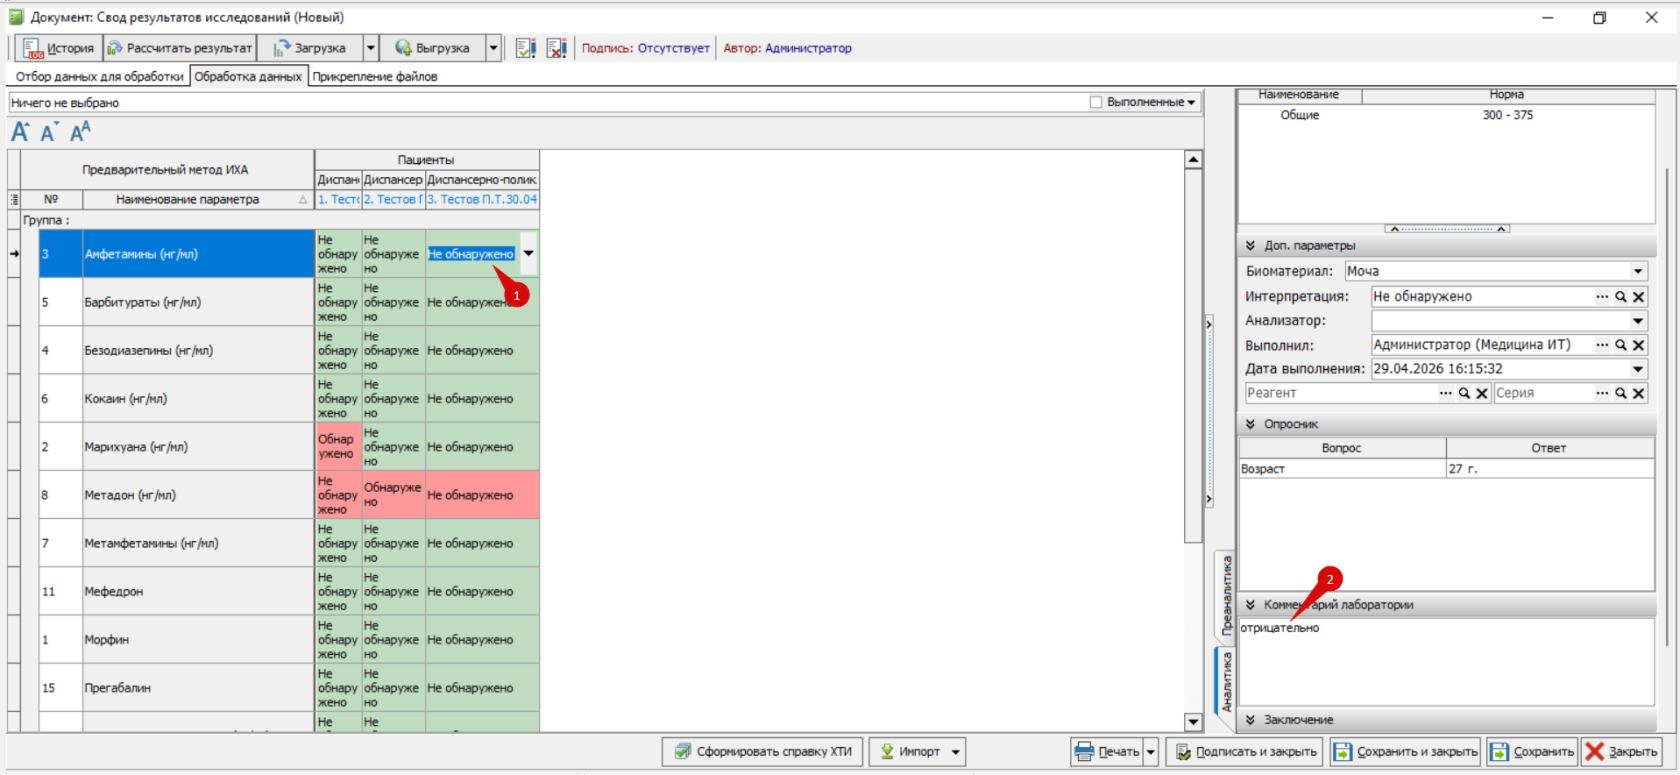Click Метадон third patient Не обнаружено cell
This screenshot has width=1680, height=775.
click(x=482, y=495)
